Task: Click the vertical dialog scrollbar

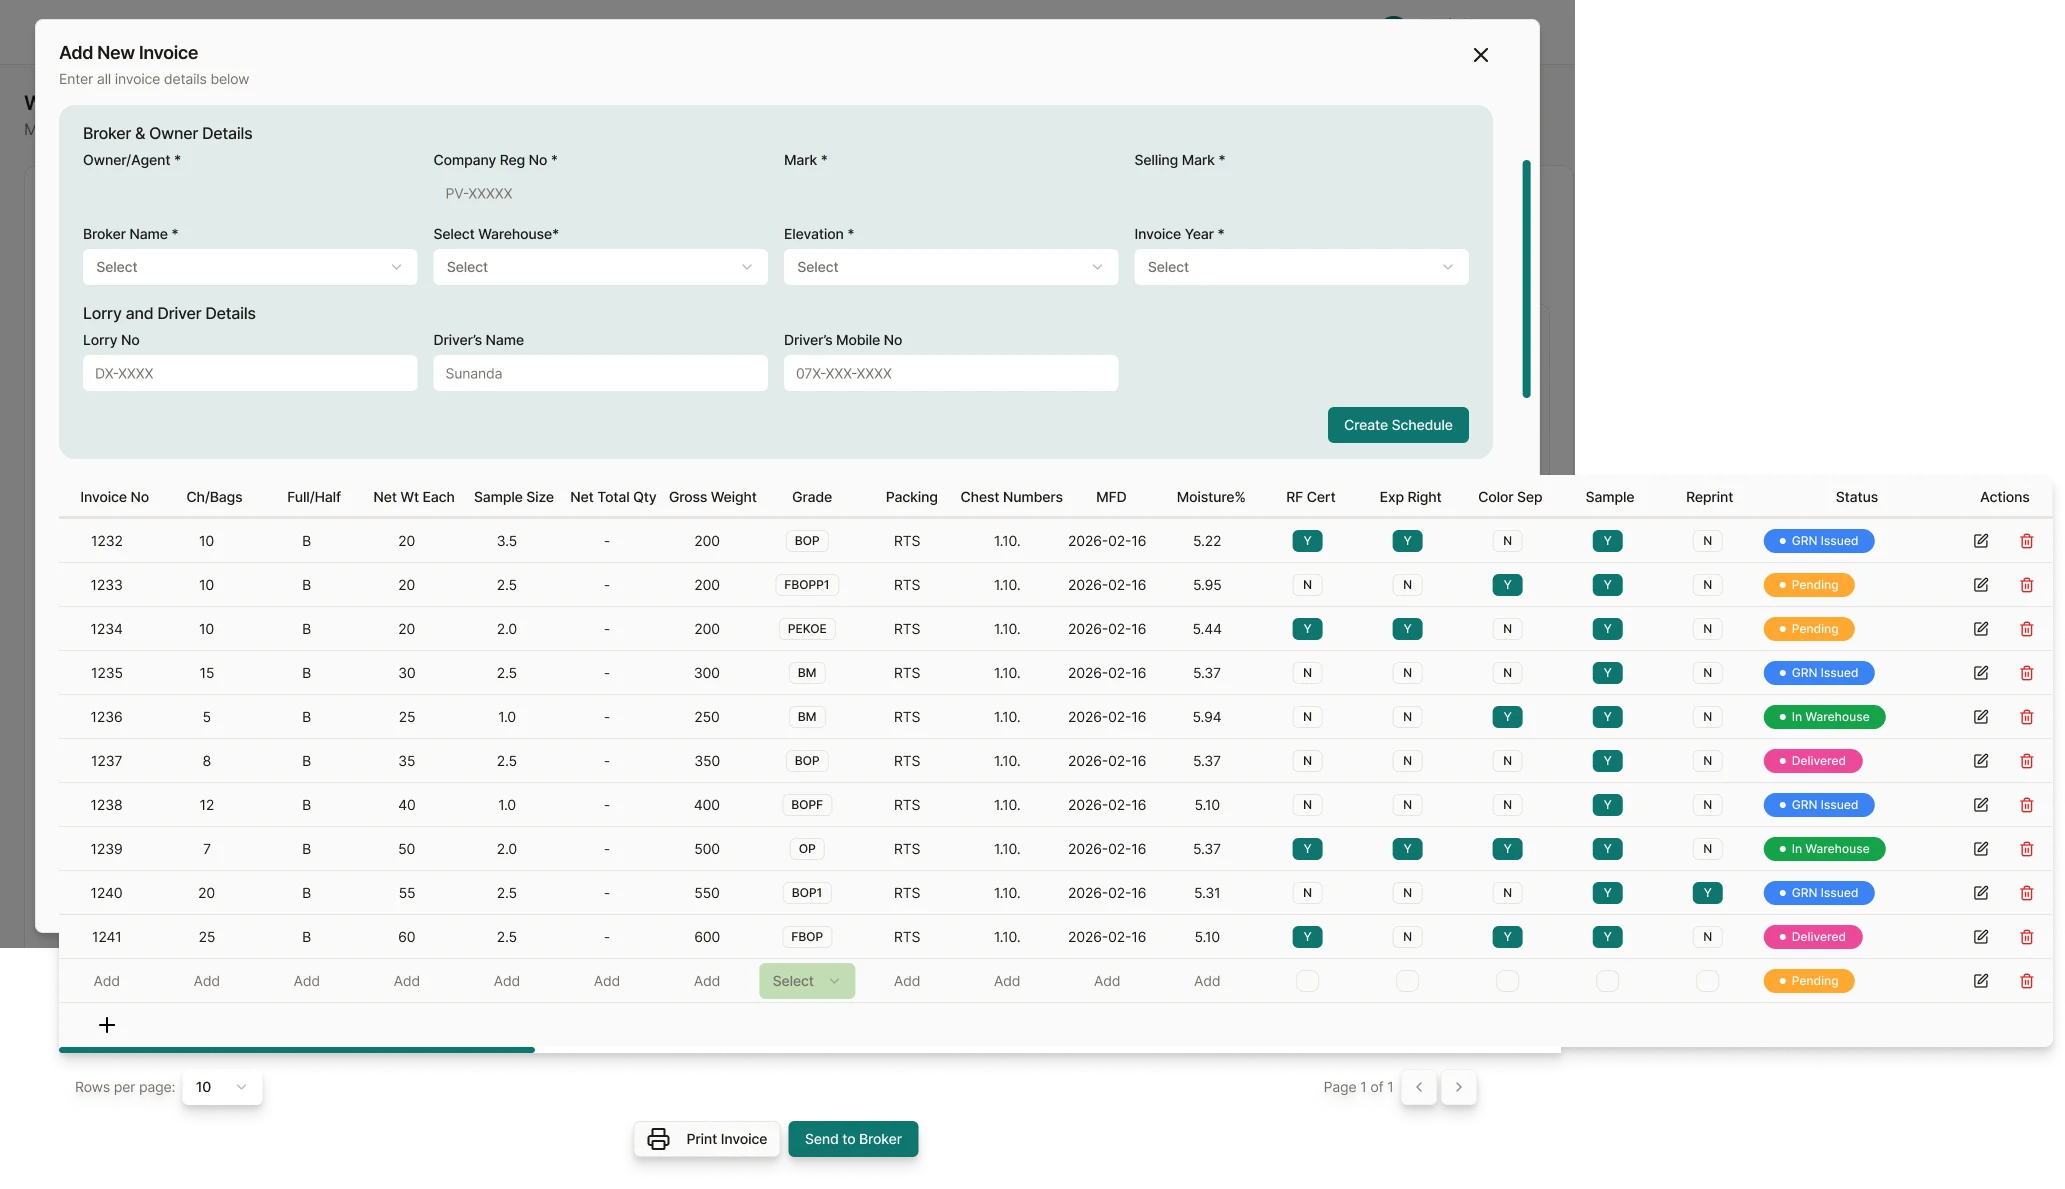Action: click(1527, 278)
